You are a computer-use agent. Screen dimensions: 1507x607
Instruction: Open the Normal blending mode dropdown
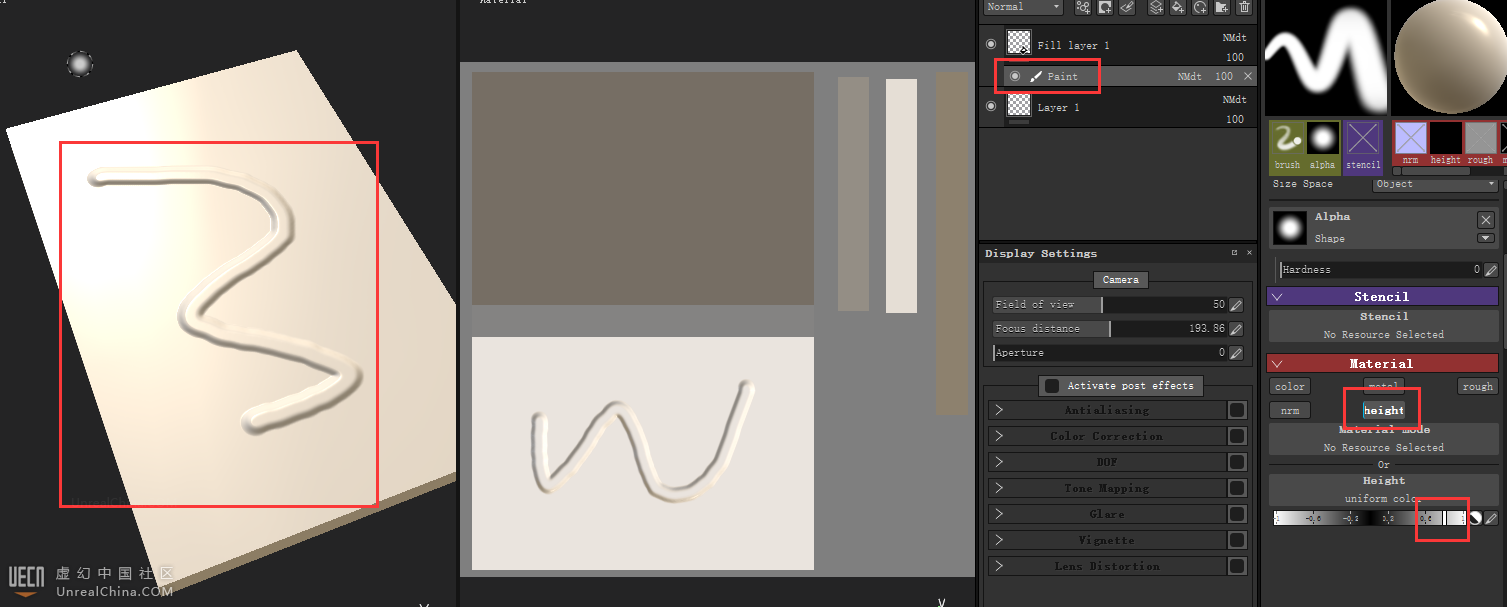tap(1022, 7)
